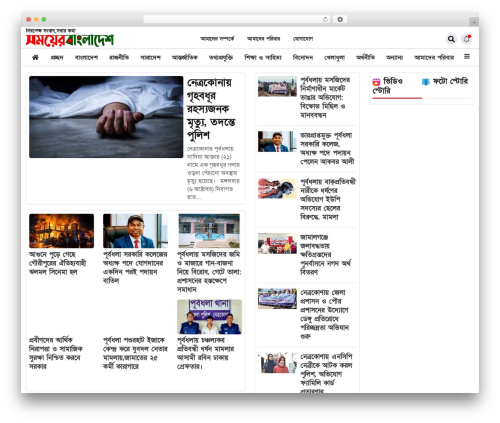Open article পূর্বধলা সরকারি কলেজের অধ্যক্ষ পদে

coord(135,267)
